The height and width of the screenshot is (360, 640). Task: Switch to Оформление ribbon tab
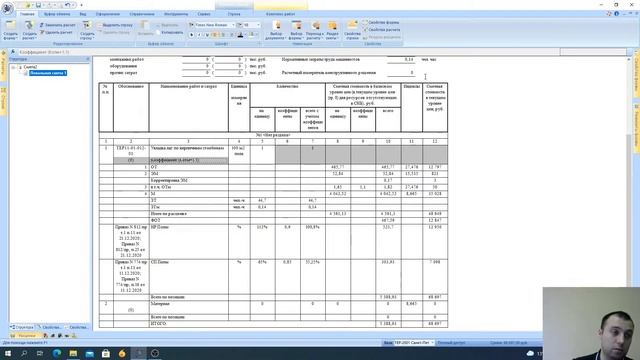tap(108, 14)
